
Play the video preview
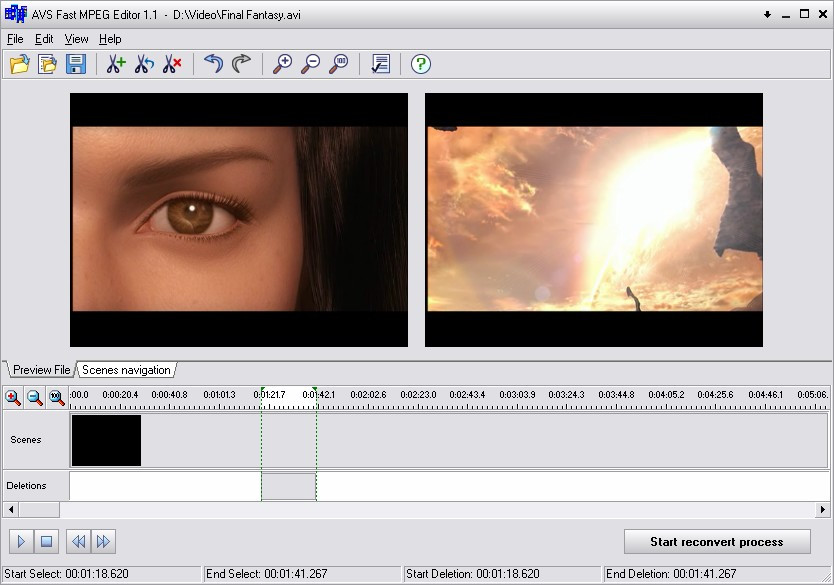[x=21, y=542]
